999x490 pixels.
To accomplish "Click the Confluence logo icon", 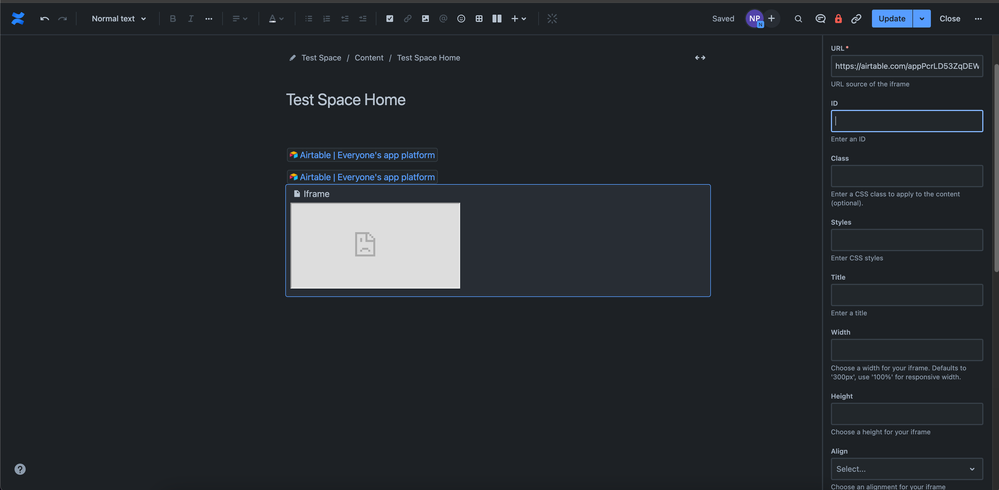I will 18,18.
